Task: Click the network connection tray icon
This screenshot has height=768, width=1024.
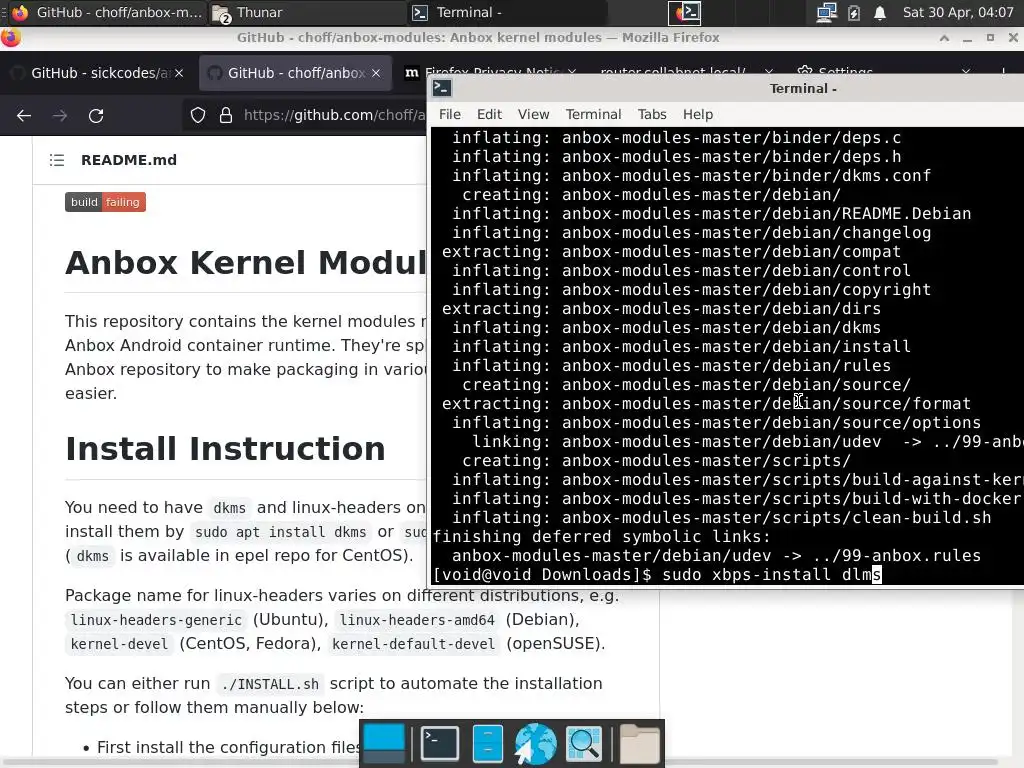Action: pos(826,12)
